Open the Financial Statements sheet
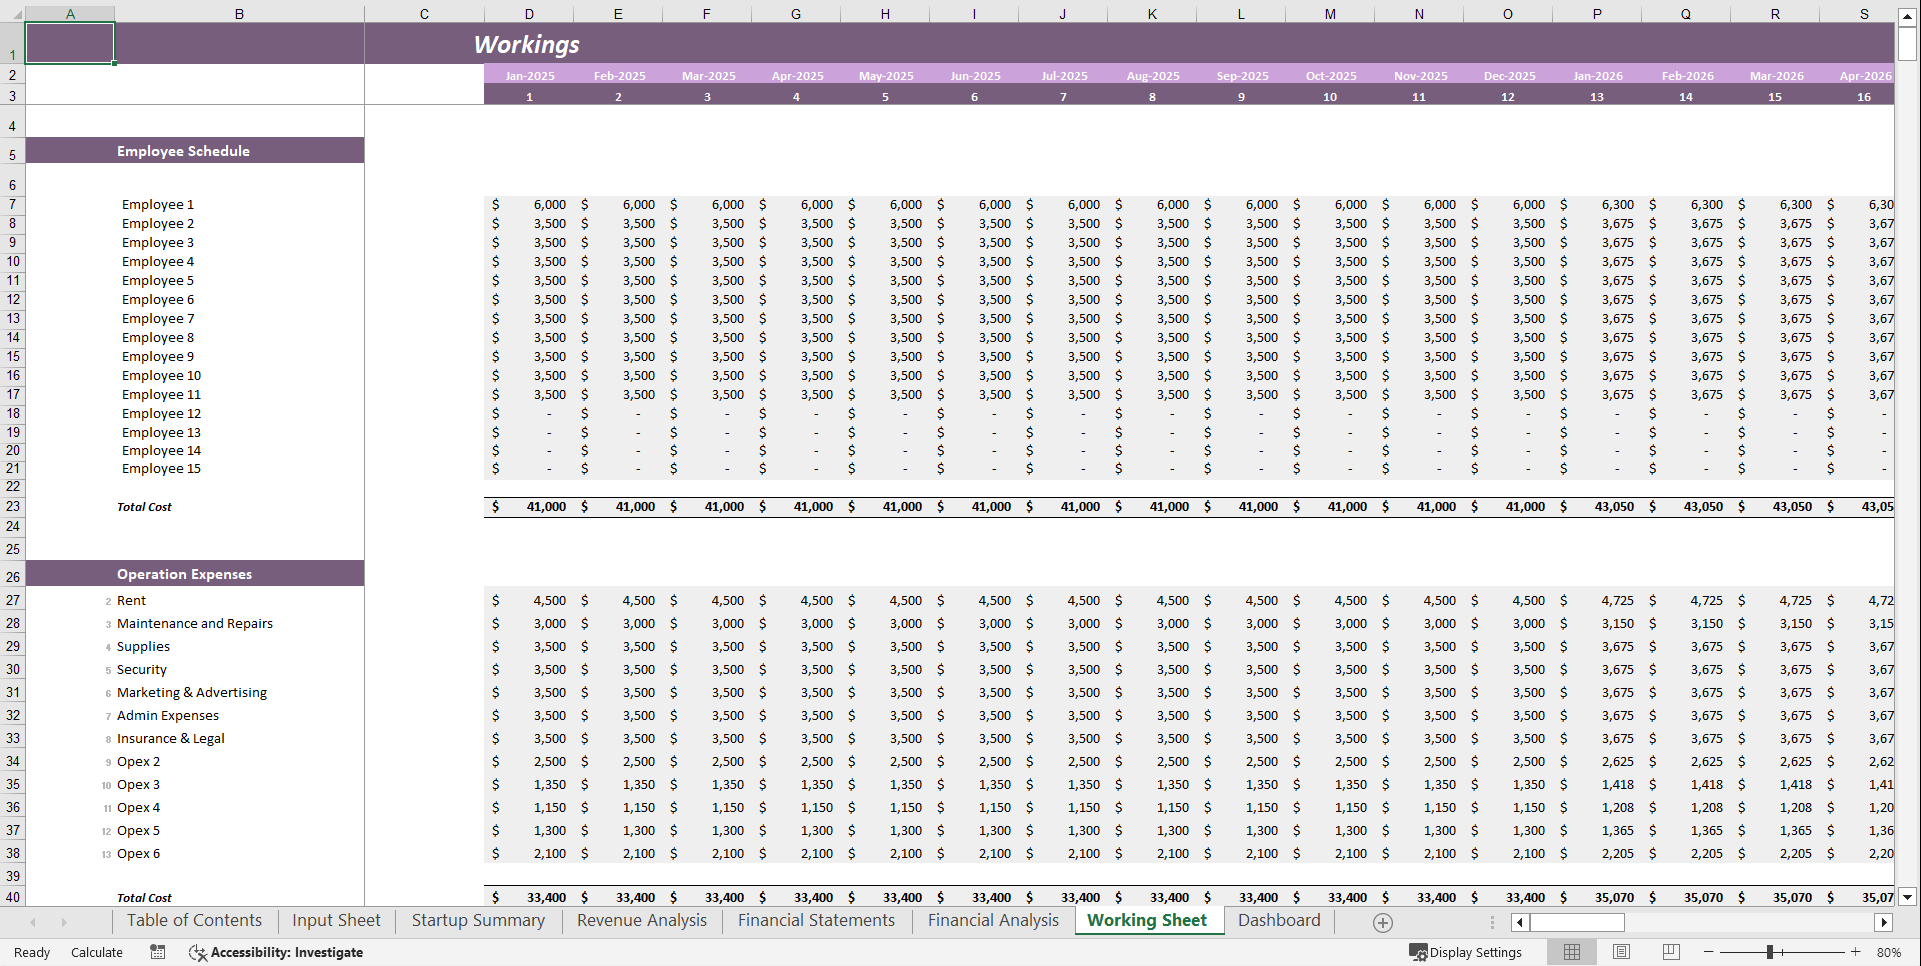Image resolution: width=1921 pixels, height=966 pixels. (x=816, y=921)
